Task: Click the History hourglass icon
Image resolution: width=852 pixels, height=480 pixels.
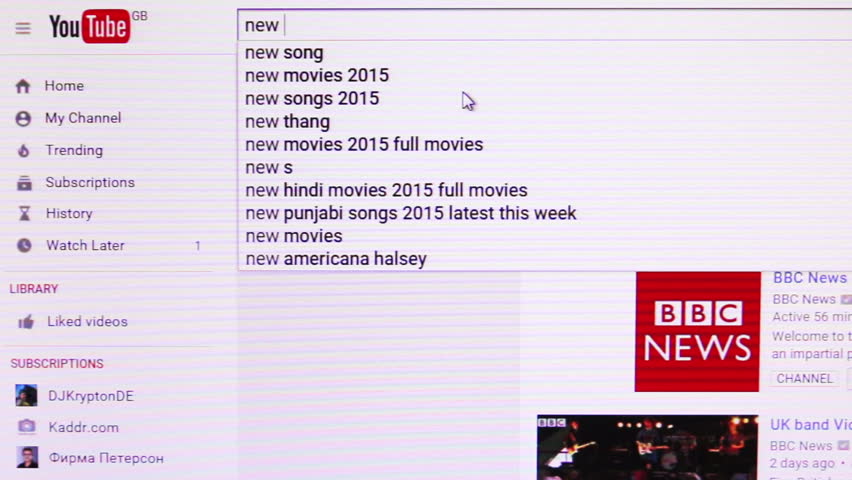Action: pyautogui.click(x=24, y=214)
